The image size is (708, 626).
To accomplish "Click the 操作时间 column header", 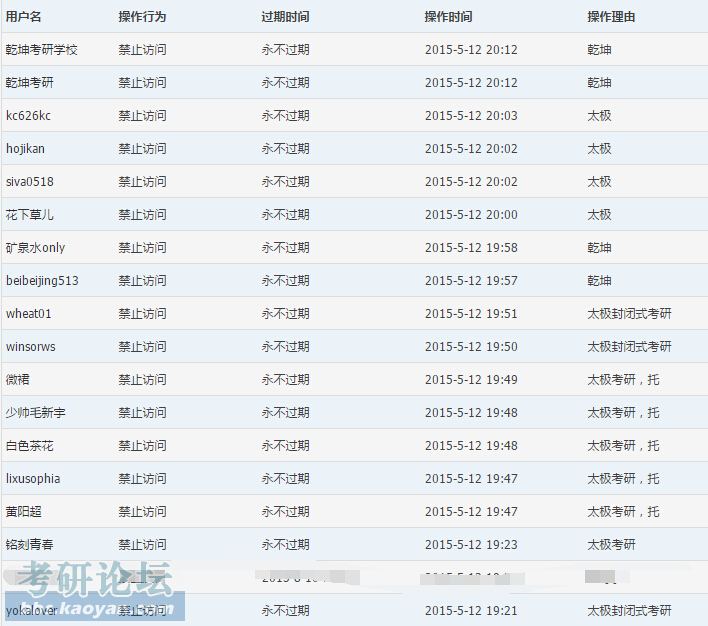I will [448, 17].
